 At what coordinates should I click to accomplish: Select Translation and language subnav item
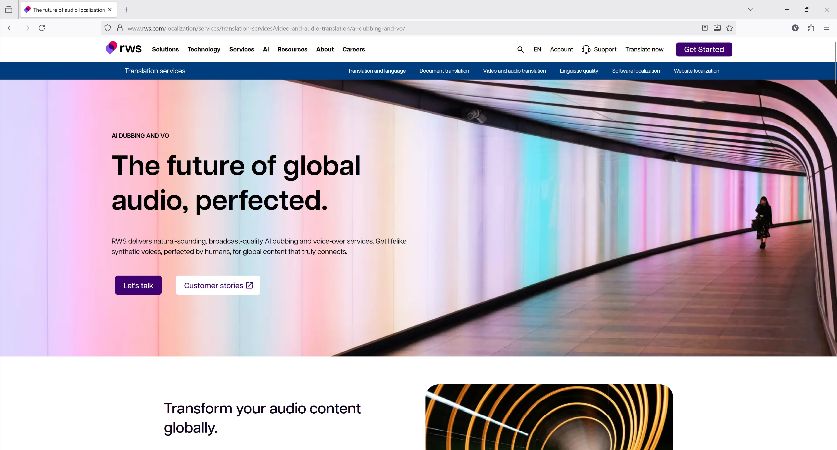pos(377,70)
